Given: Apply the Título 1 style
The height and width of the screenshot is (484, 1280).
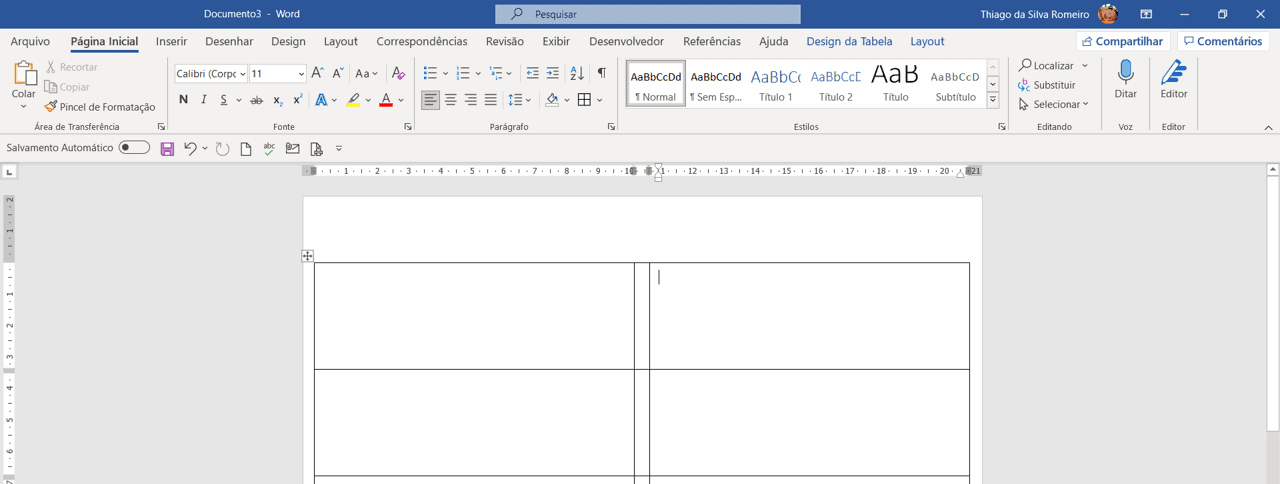Looking at the screenshot, I should [776, 83].
